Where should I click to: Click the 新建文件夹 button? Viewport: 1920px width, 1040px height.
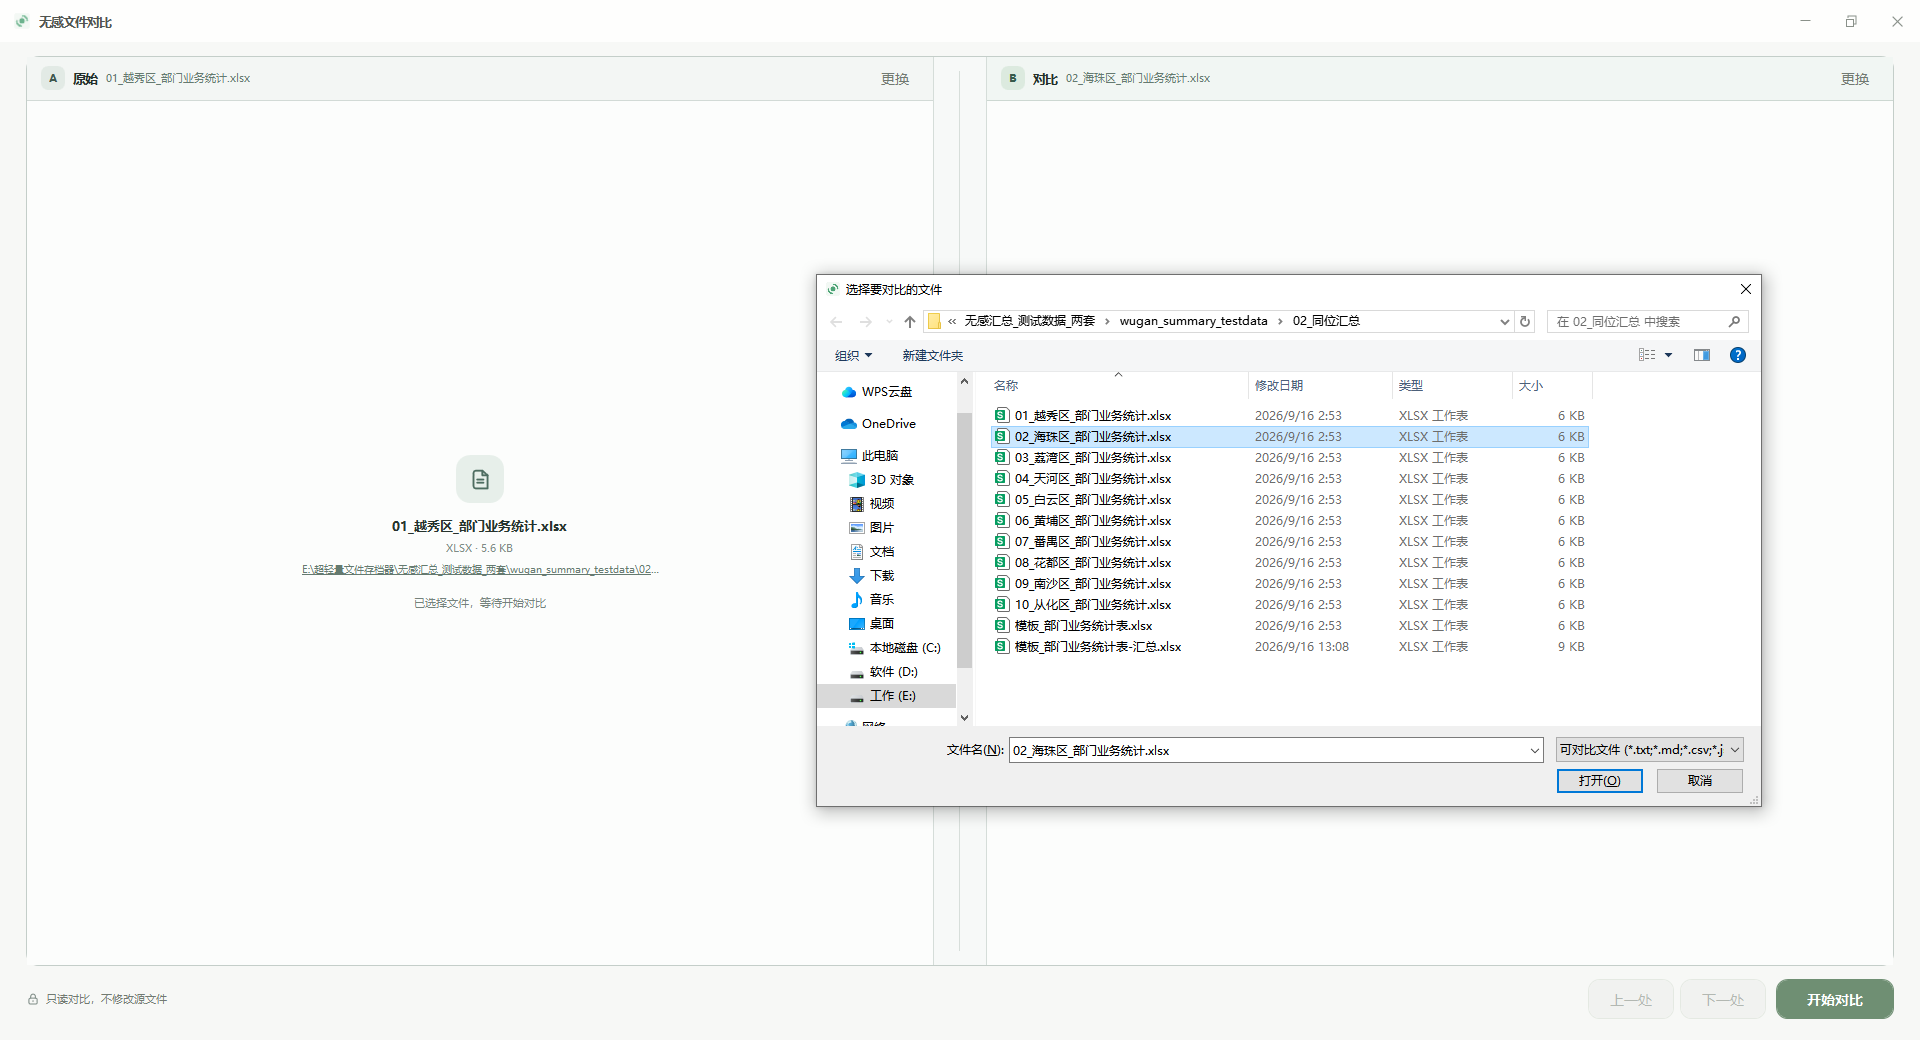pyautogui.click(x=932, y=355)
